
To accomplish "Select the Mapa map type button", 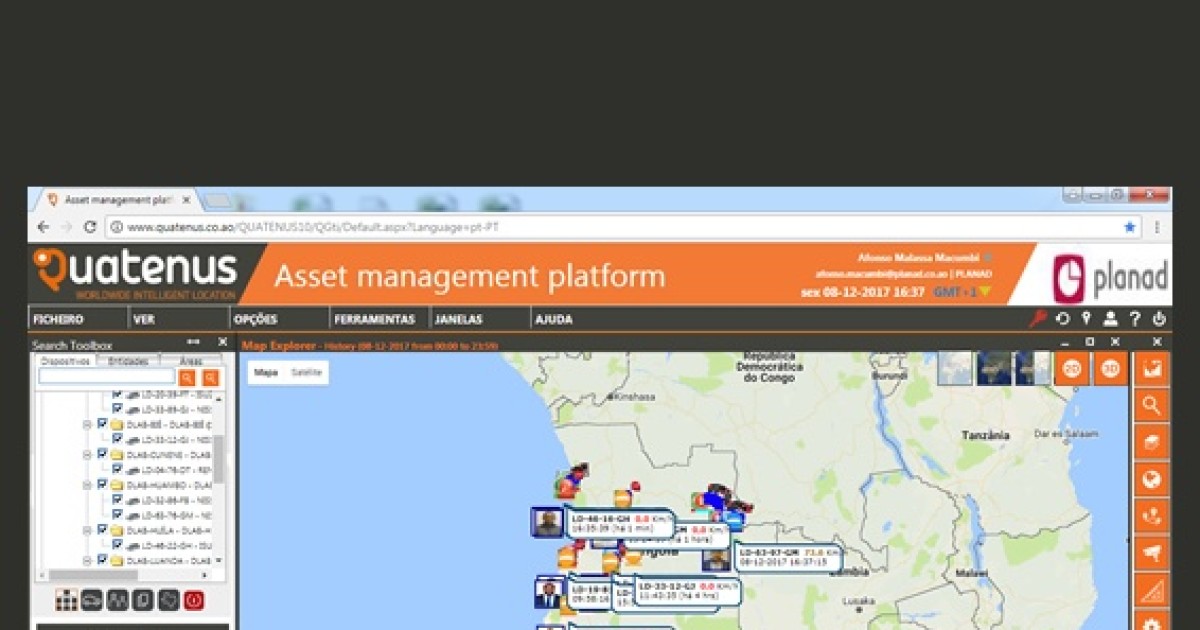I will pos(266,372).
